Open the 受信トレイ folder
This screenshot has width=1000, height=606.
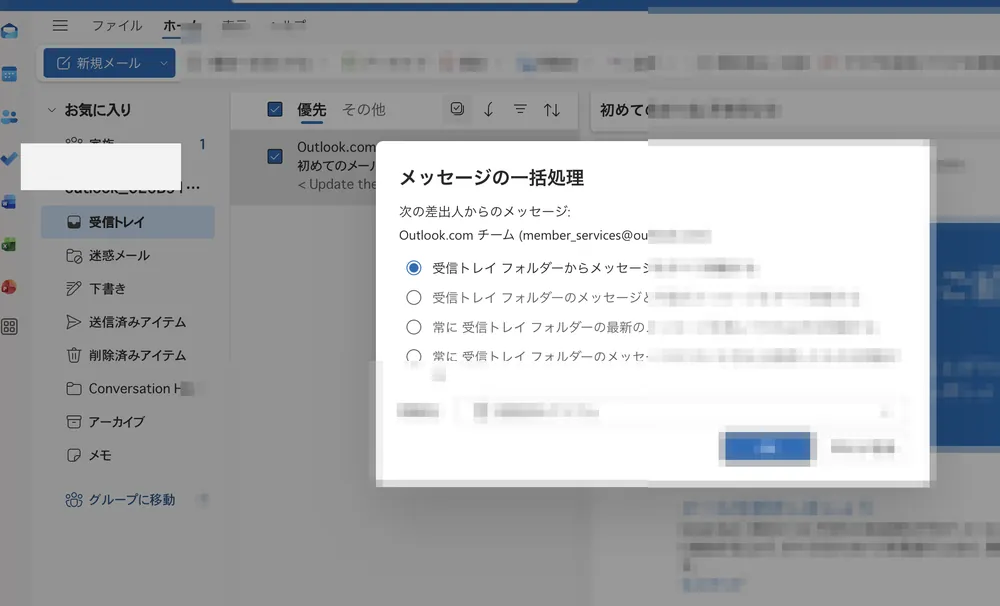click(128, 222)
